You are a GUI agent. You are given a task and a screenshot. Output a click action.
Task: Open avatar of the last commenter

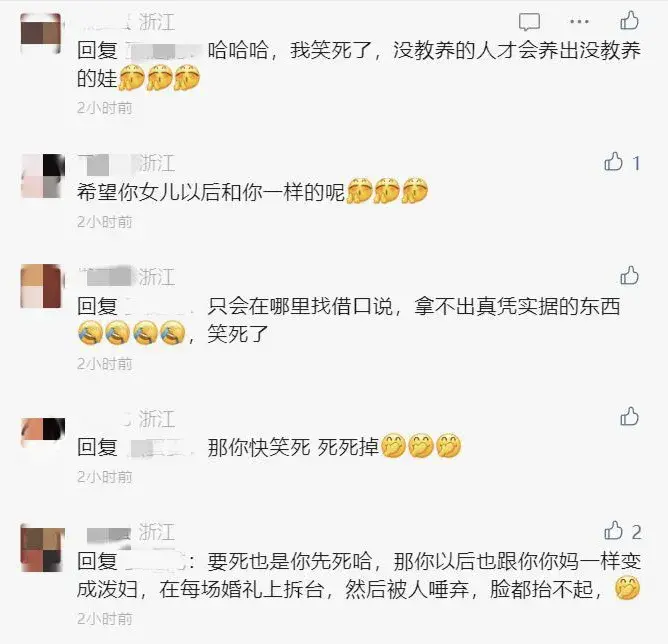point(42,549)
